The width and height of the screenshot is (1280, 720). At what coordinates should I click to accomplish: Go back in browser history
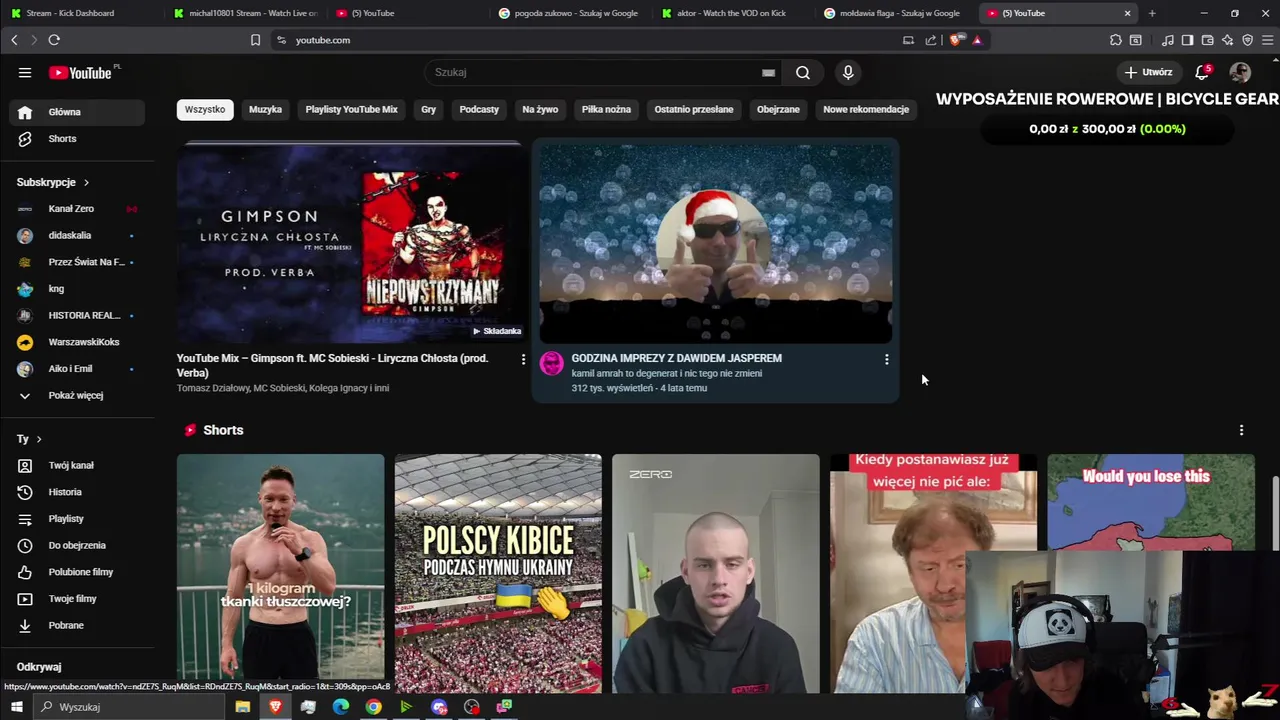point(14,40)
